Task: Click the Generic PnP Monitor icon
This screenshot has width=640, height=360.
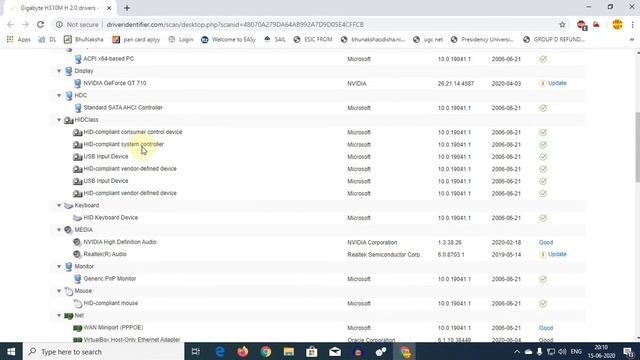Action: click(78, 279)
